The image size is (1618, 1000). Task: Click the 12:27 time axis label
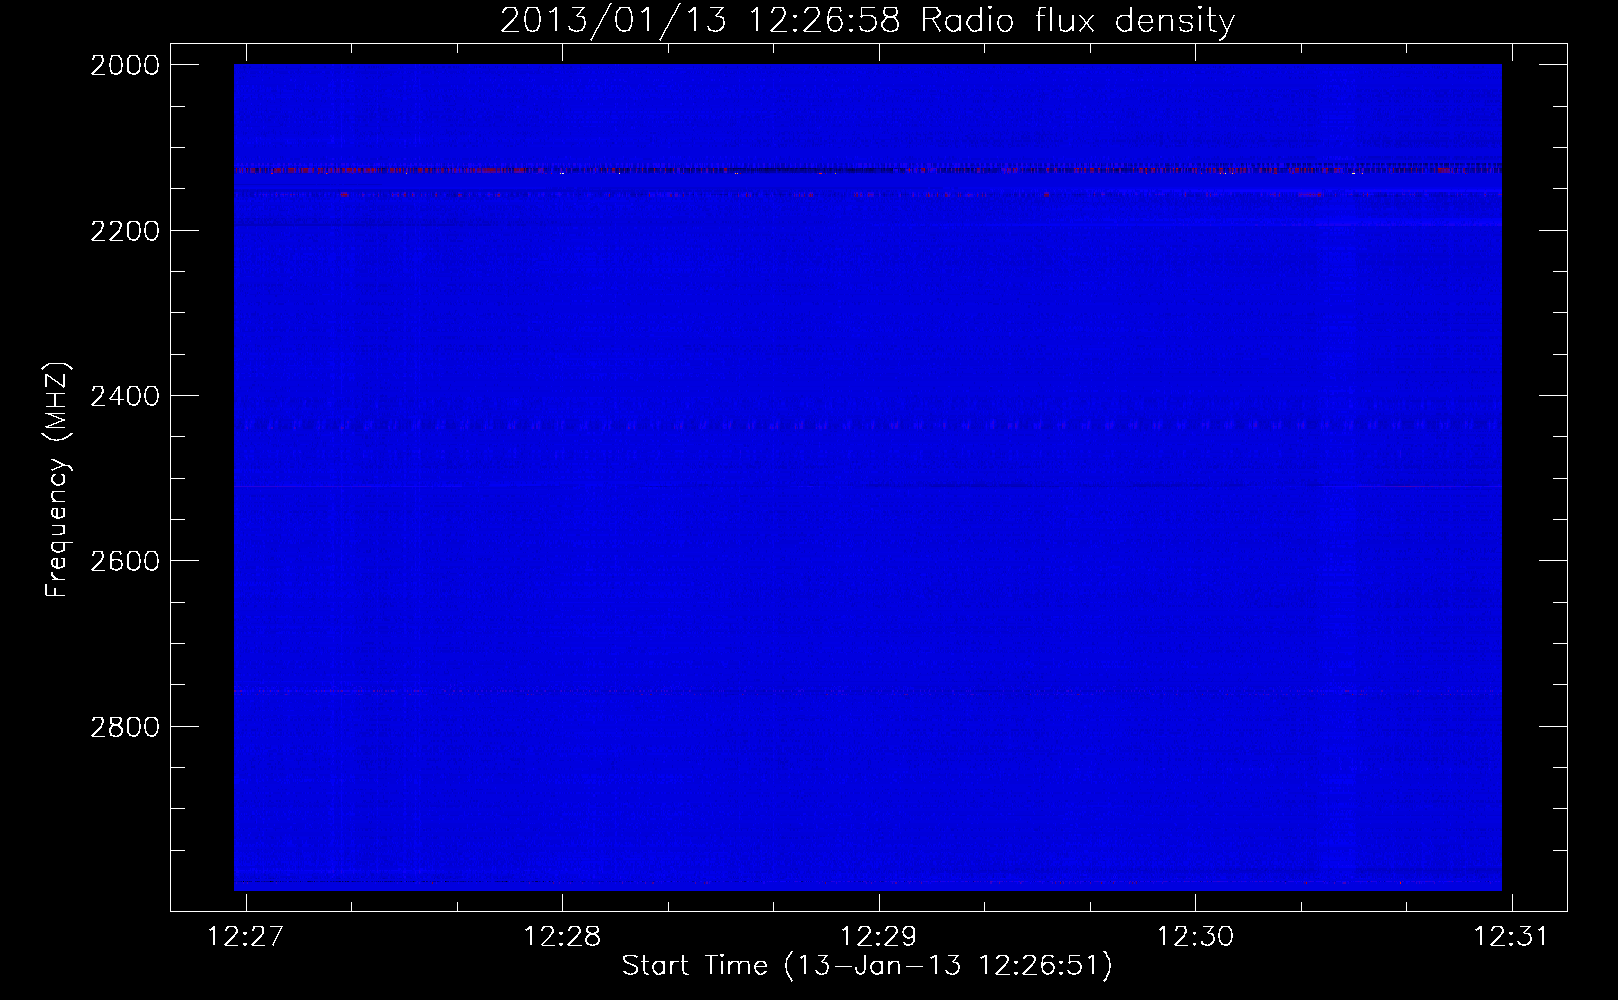[245, 936]
